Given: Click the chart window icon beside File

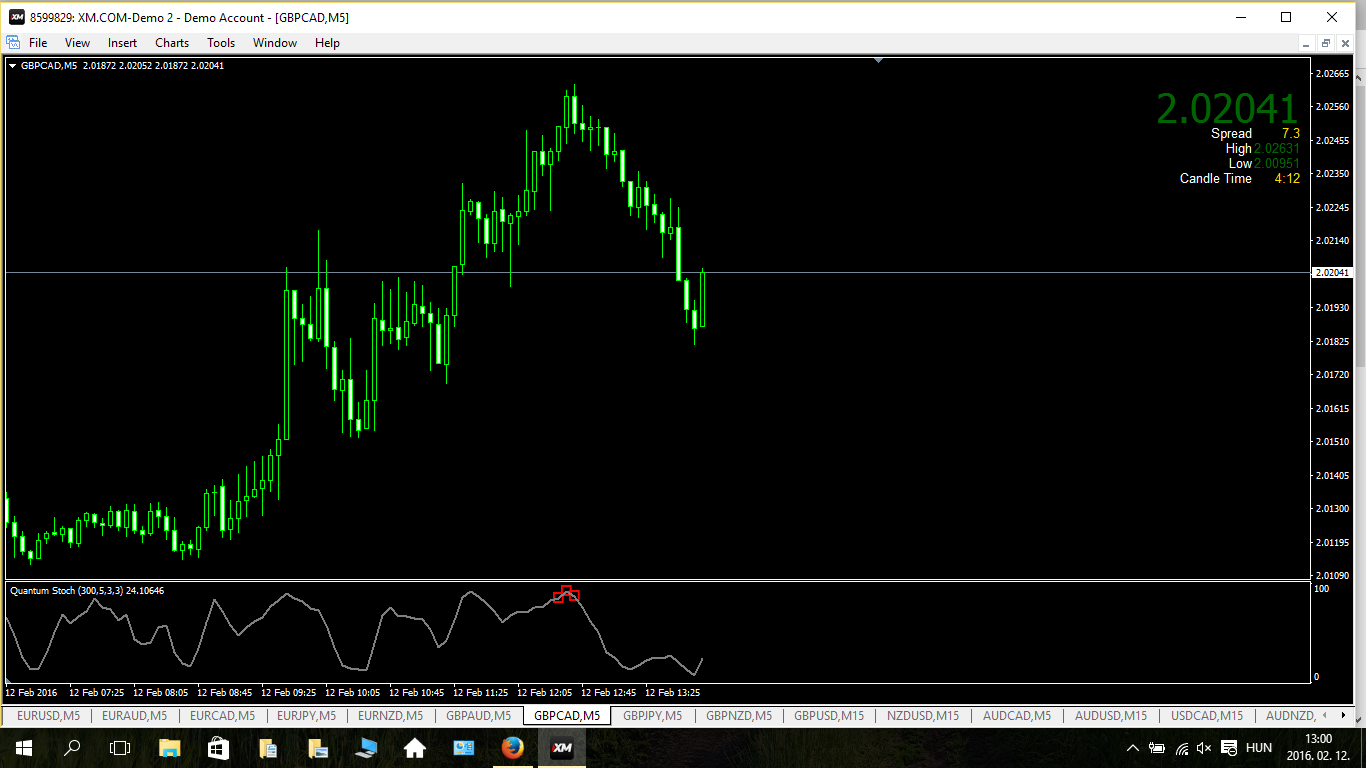Looking at the screenshot, I should (x=13, y=42).
